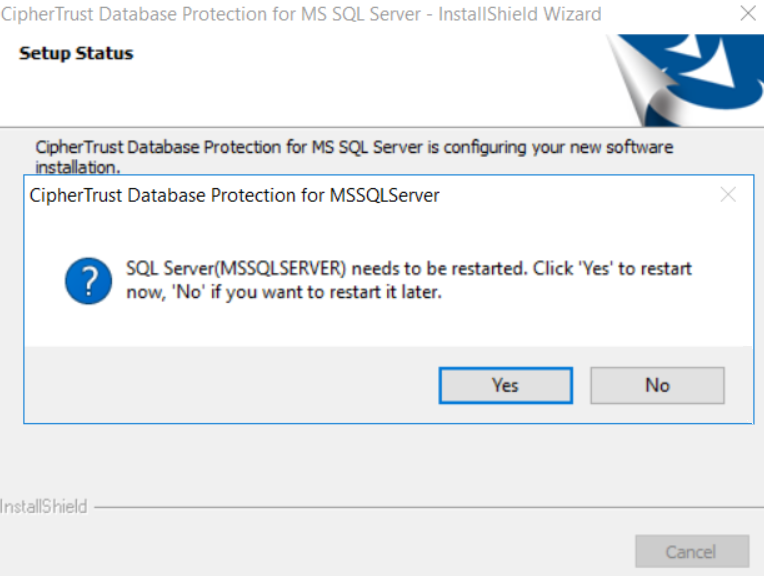The height and width of the screenshot is (576, 764).
Task: Click the InstallShield Wizard title bar text
Action: [301, 14]
